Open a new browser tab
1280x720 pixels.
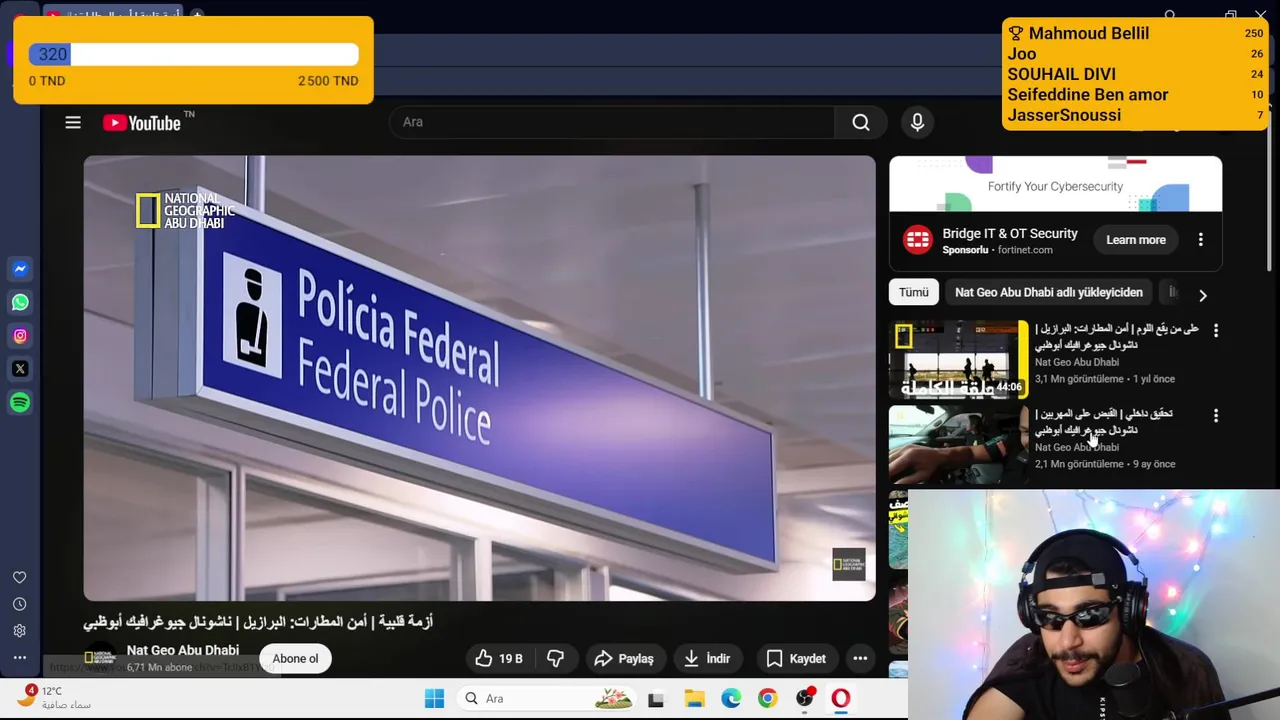coord(197,16)
